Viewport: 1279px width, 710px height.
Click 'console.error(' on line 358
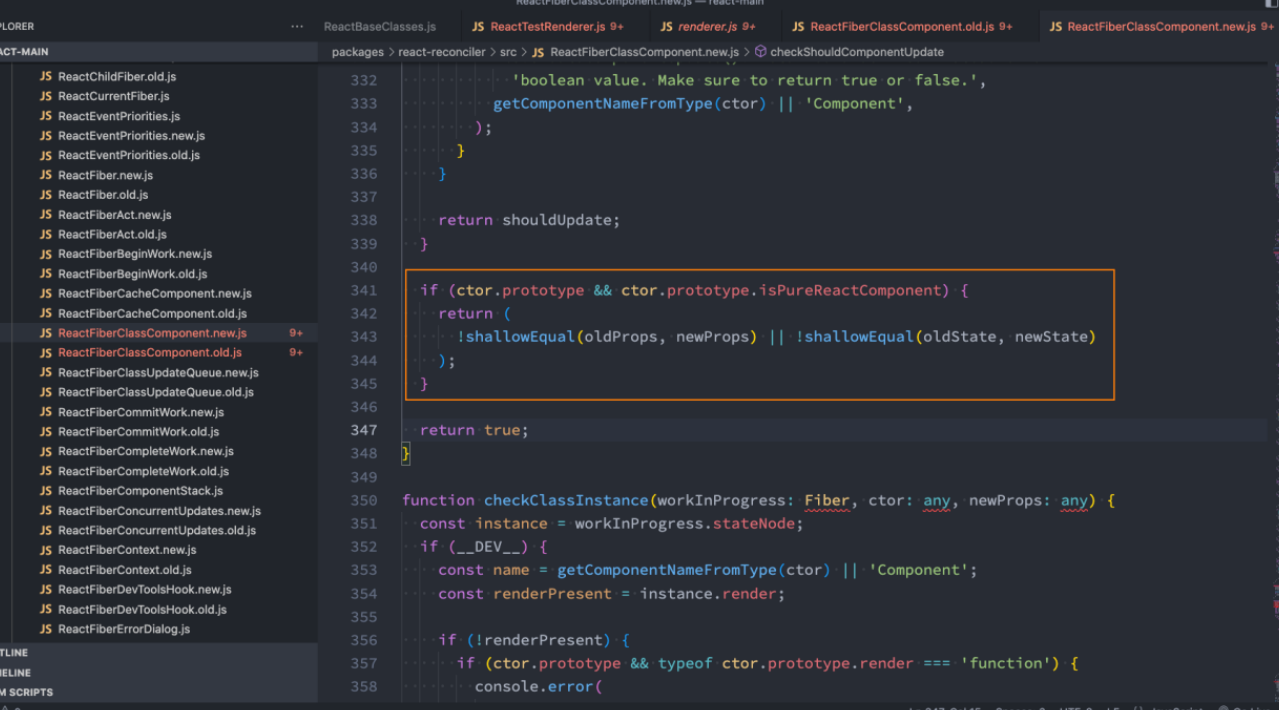pyautogui.click(x=539, y=687)
